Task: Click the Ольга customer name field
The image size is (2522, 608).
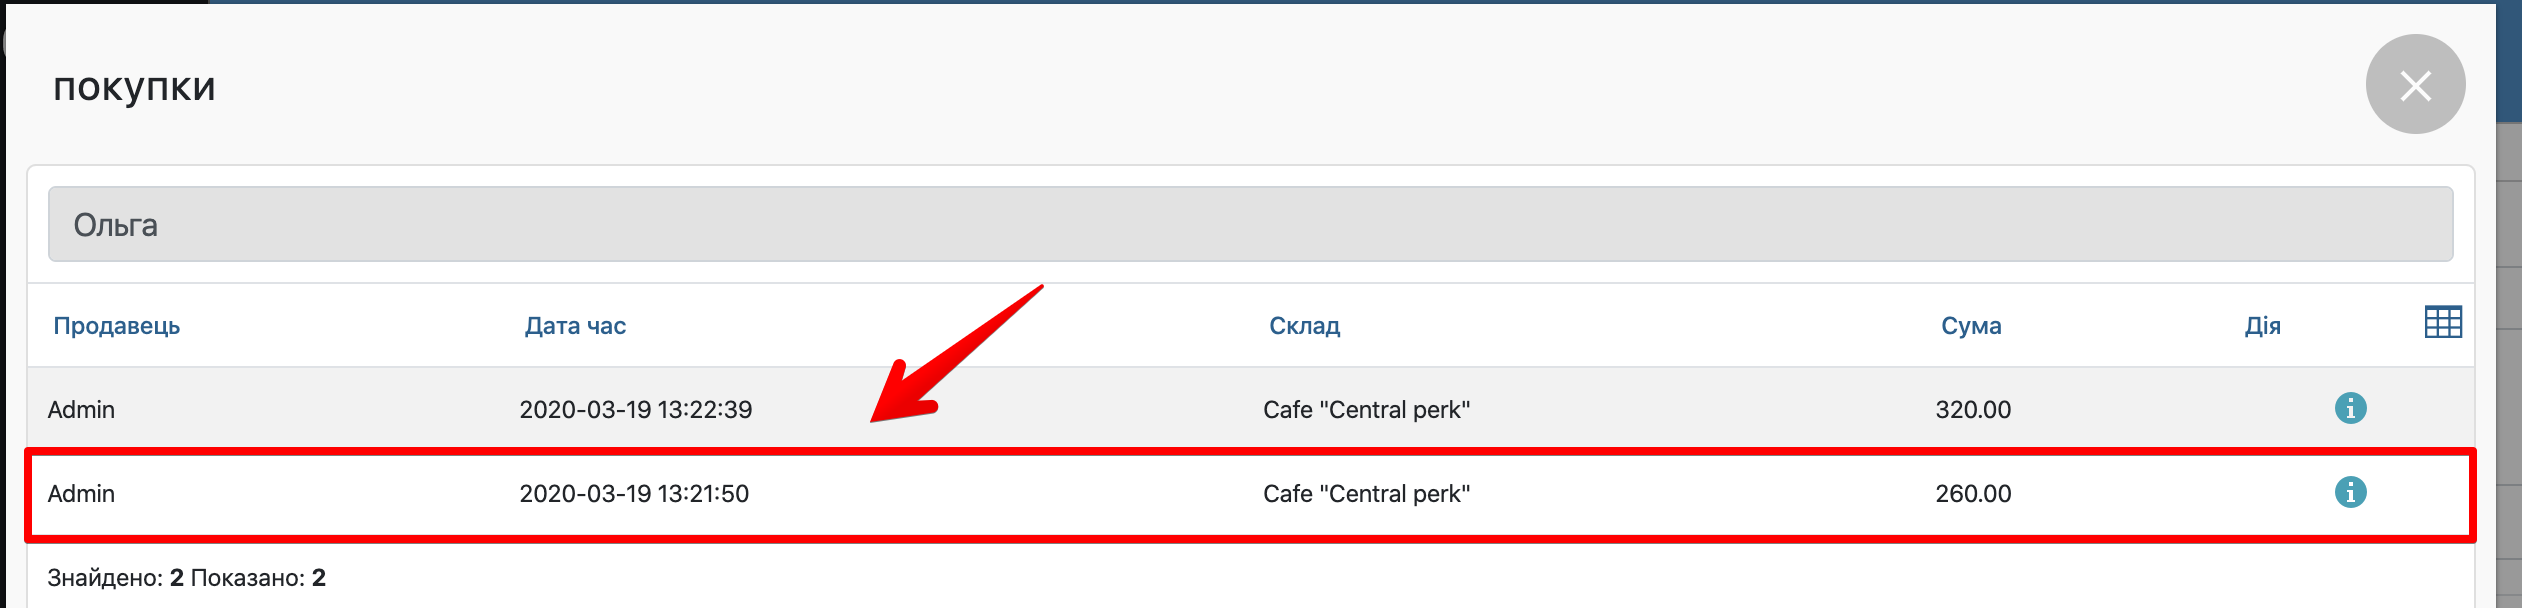Action: (x=1250, y=225)
